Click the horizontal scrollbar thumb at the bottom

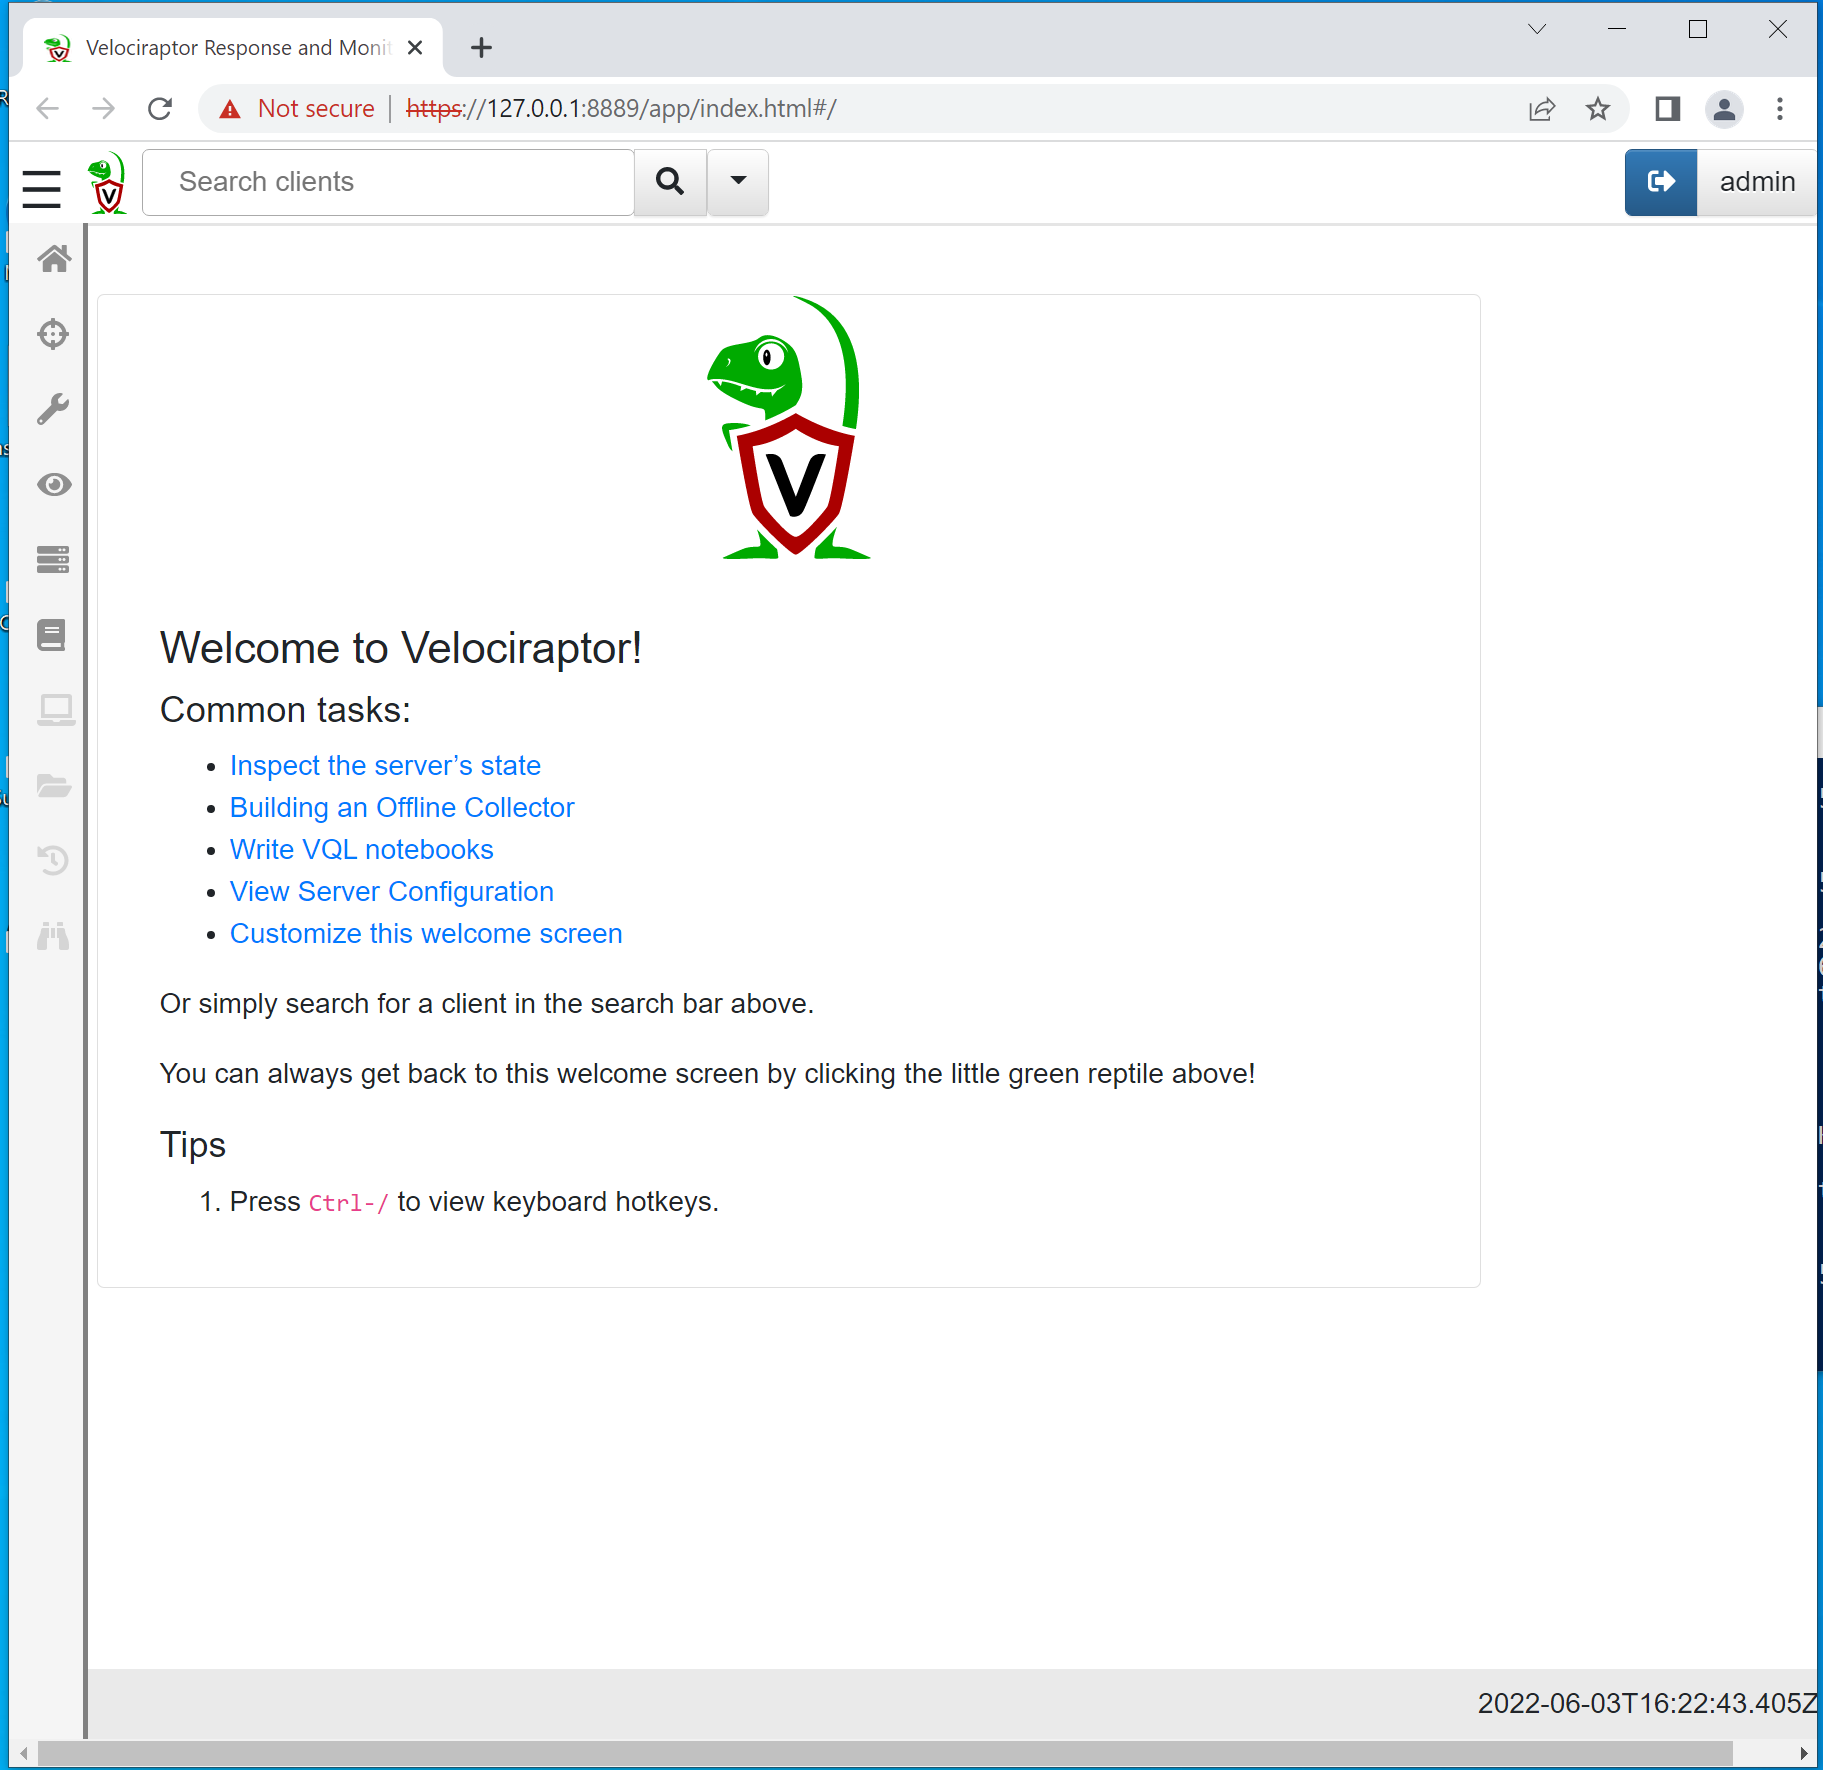pyautogui.click(x=885, y=1752)
